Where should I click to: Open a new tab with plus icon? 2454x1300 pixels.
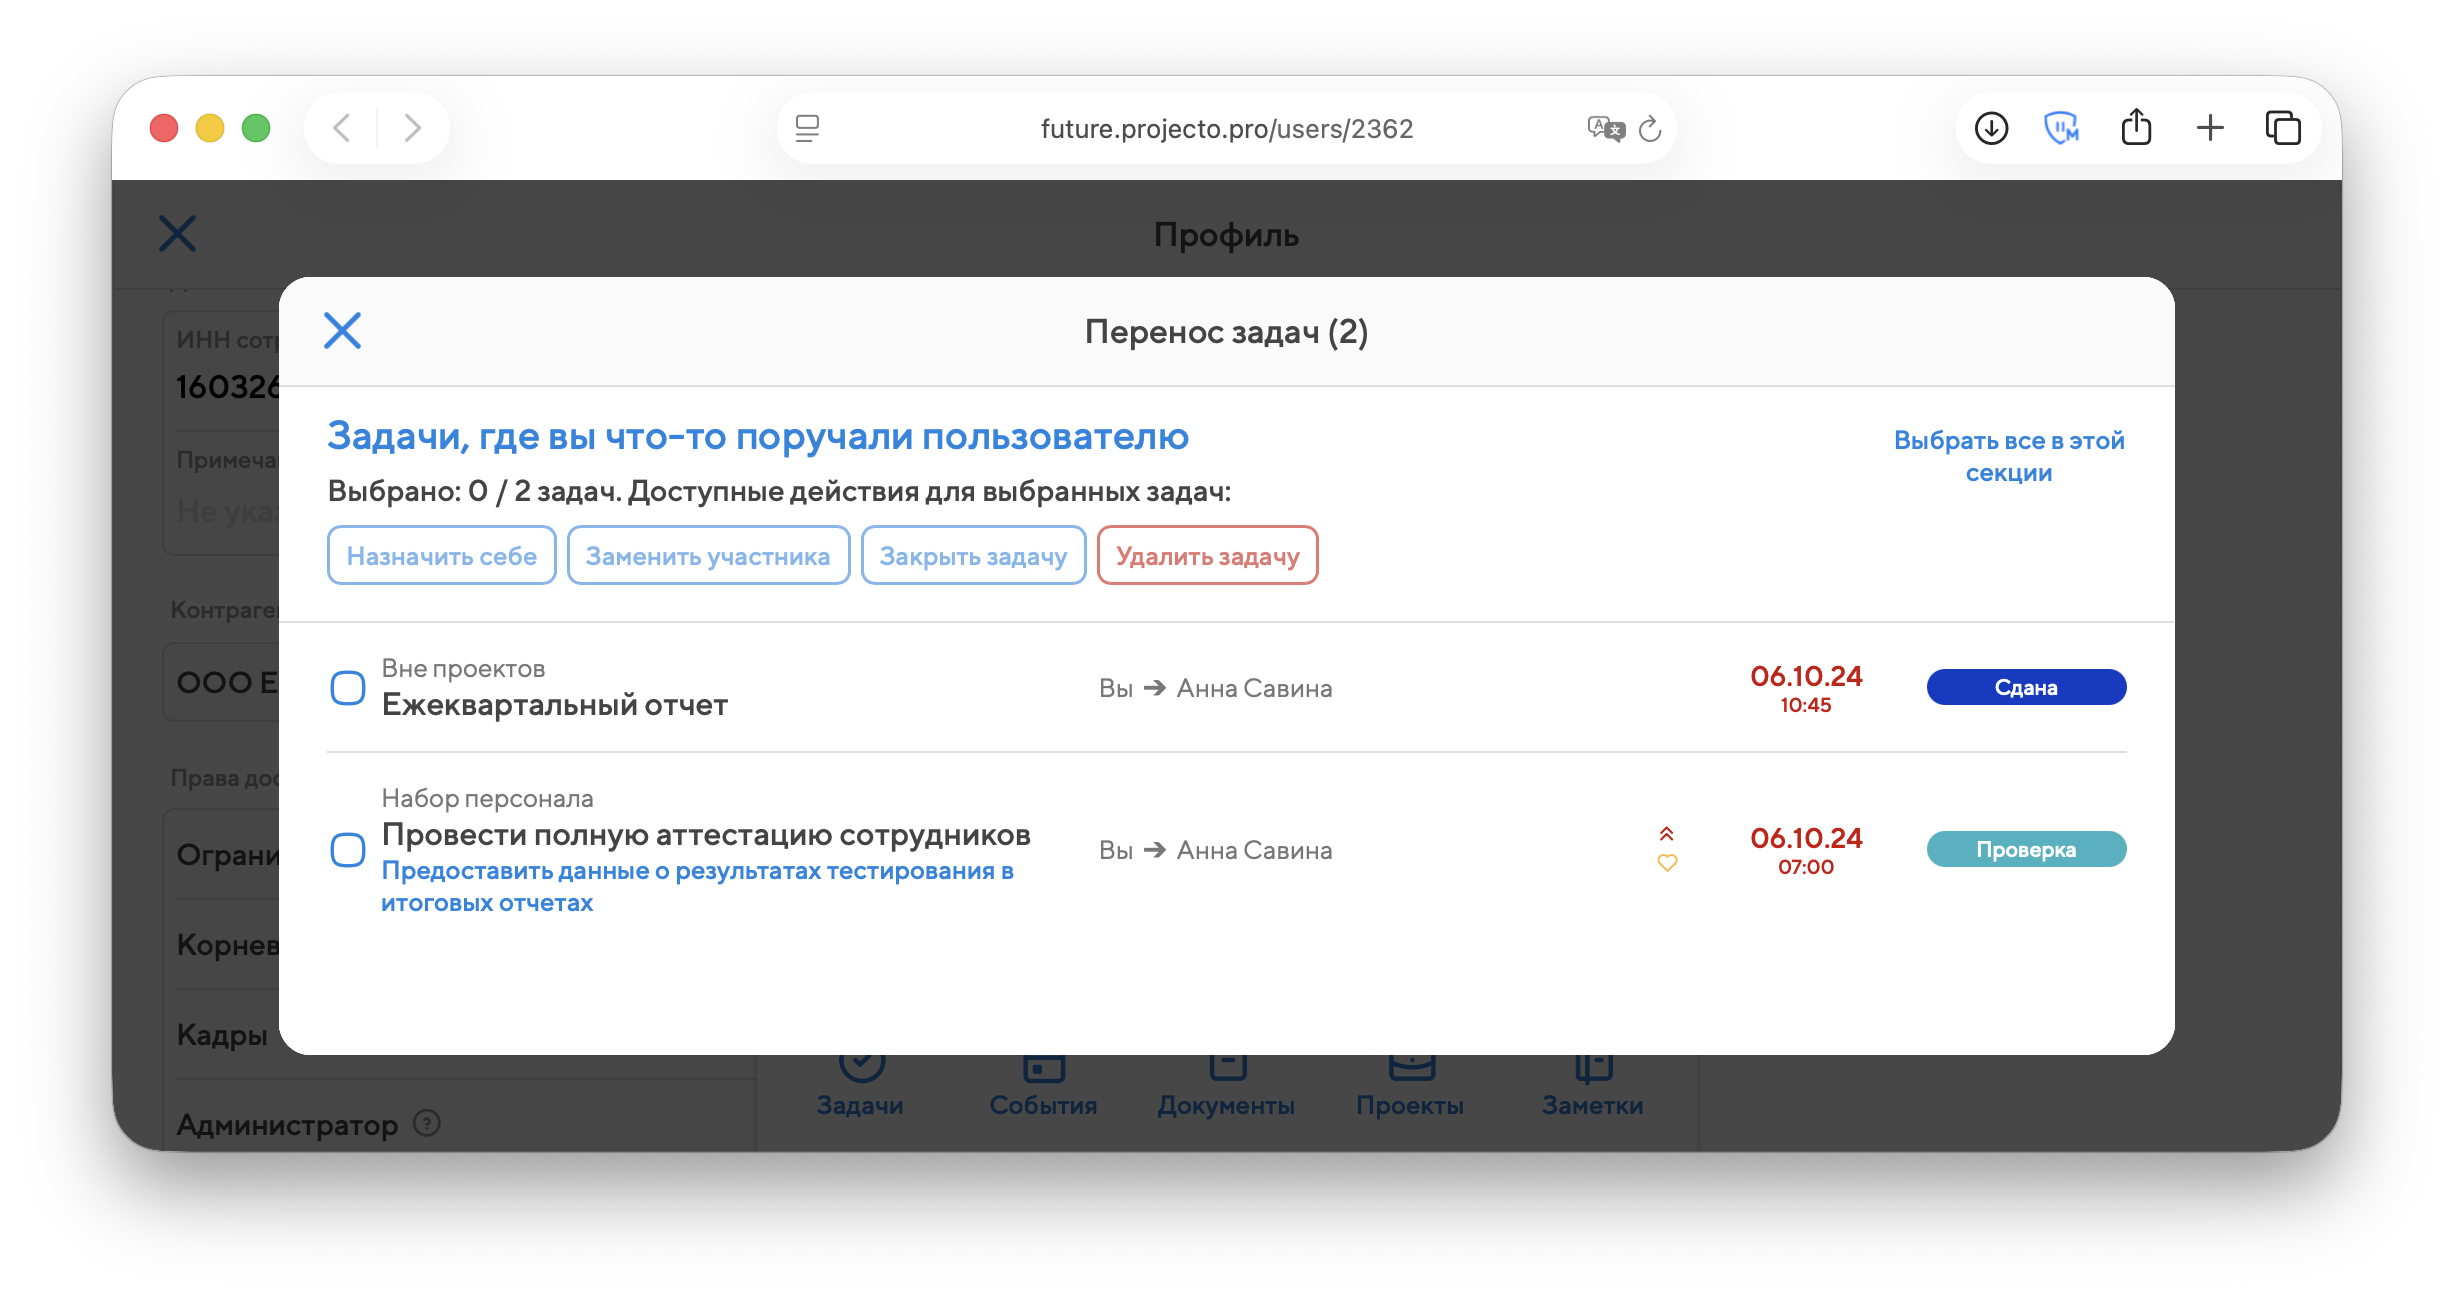coord(2210,128)
